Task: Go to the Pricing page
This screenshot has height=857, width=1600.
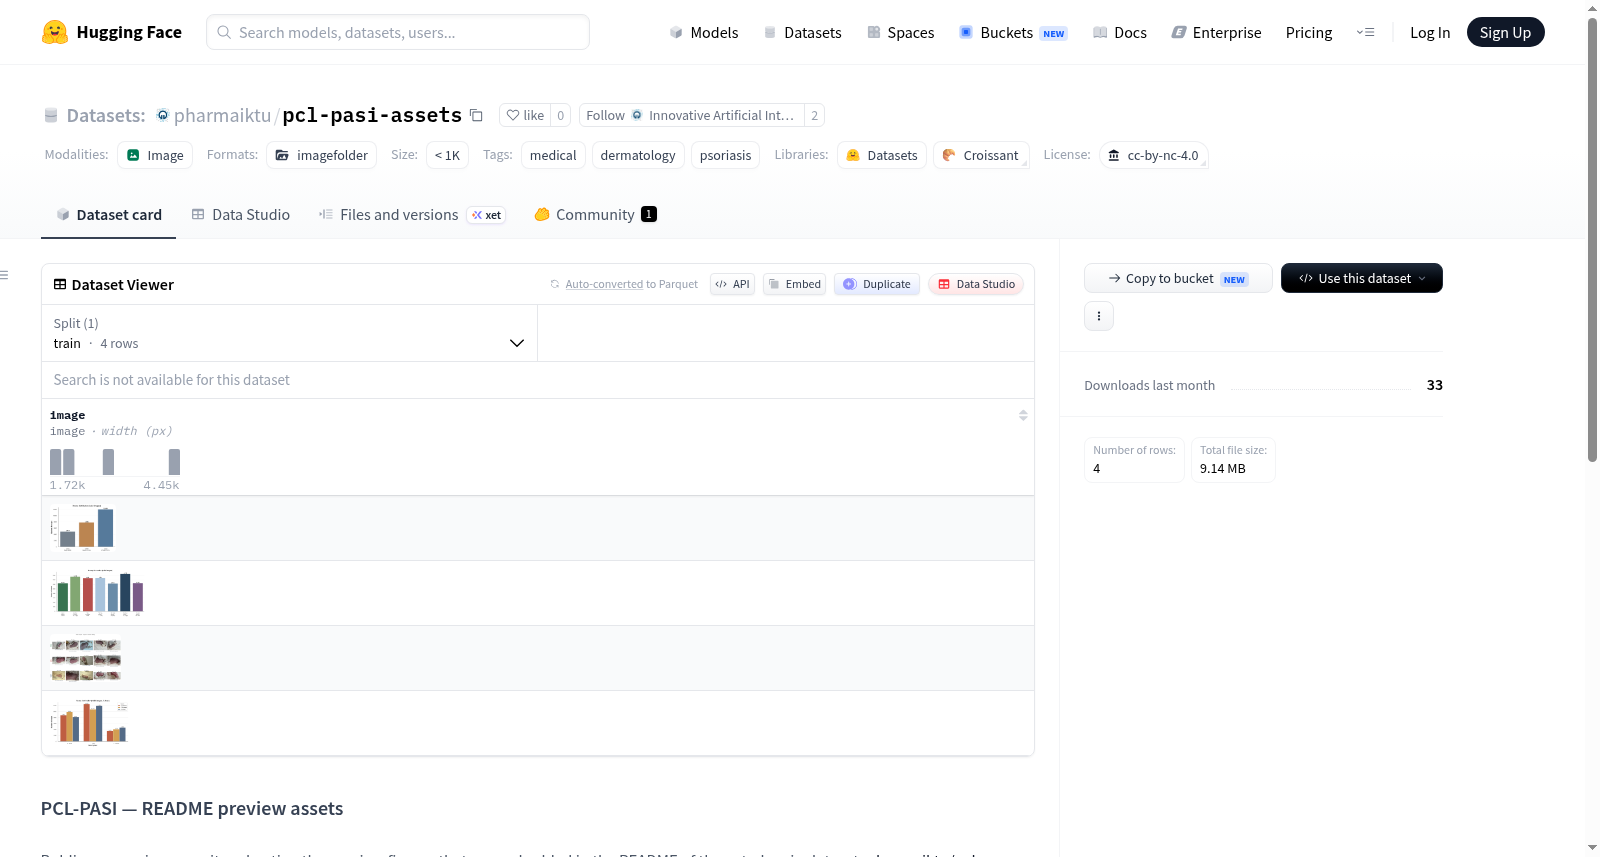Action: pos(1309,32)
